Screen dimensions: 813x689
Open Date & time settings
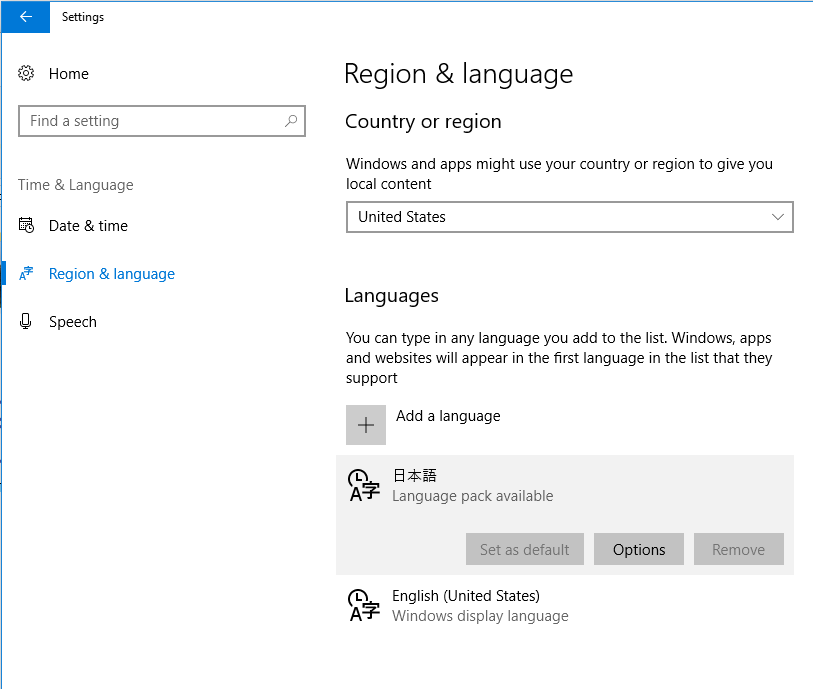[88, 226]
